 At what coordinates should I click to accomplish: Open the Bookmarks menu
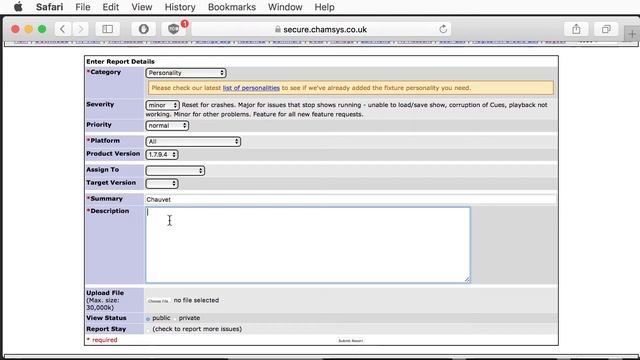tap(232, 7)
